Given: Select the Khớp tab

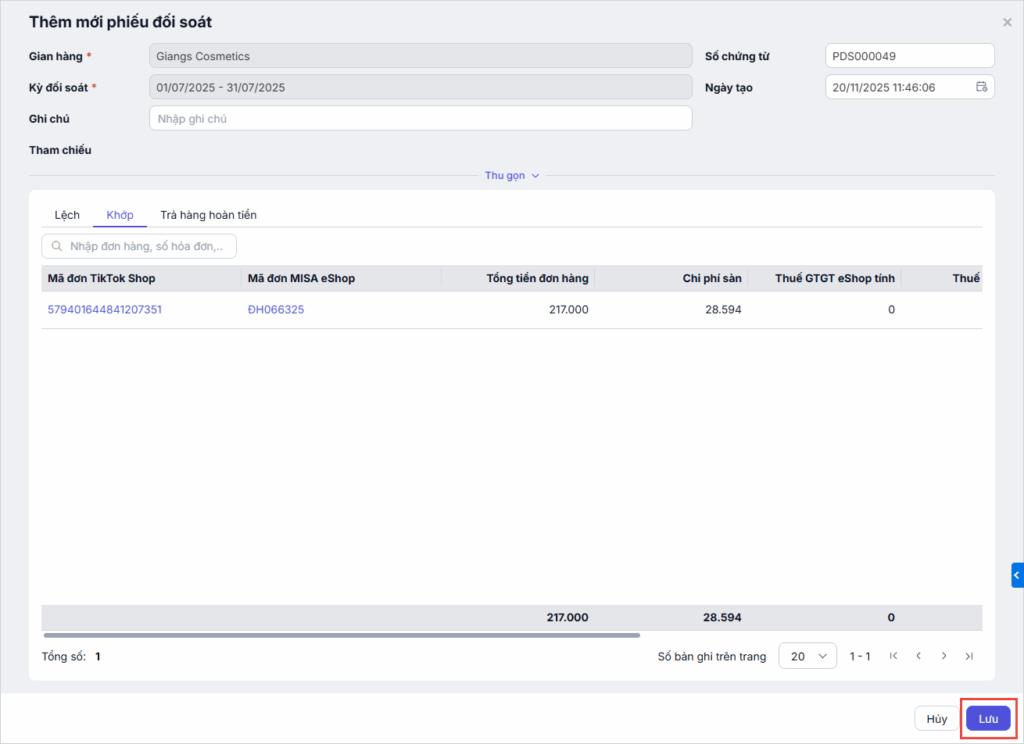Looking at the screenshot, I should (120, 215).
